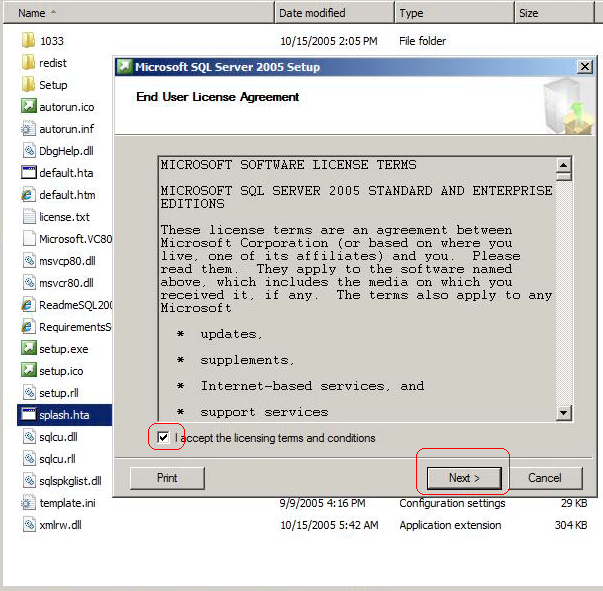Sort by the Date modified column header
The width and height of the screenshot is (603, 591).
point(334,13)
